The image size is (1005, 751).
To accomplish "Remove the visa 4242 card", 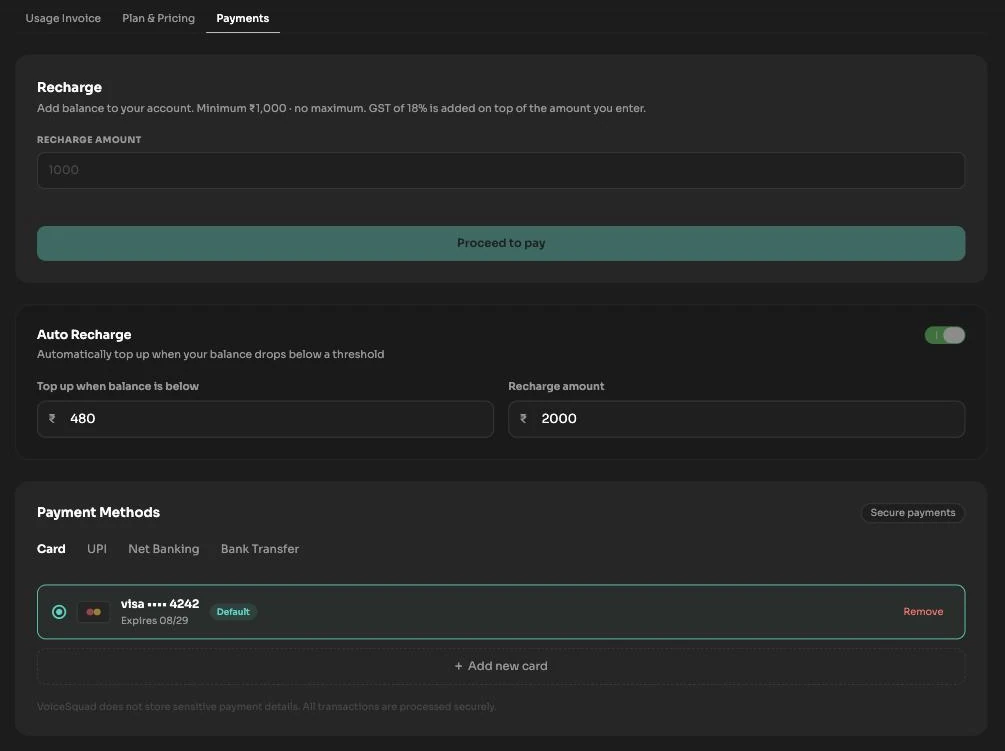I will 923,612.
